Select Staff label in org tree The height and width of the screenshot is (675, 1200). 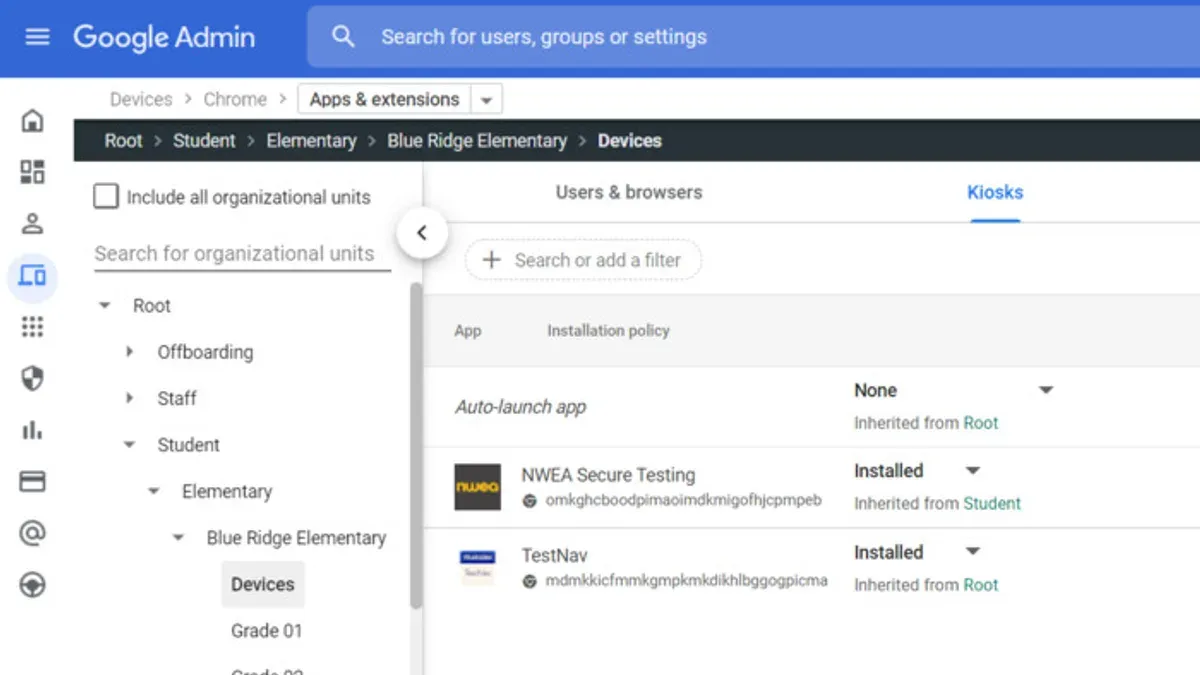177,398
